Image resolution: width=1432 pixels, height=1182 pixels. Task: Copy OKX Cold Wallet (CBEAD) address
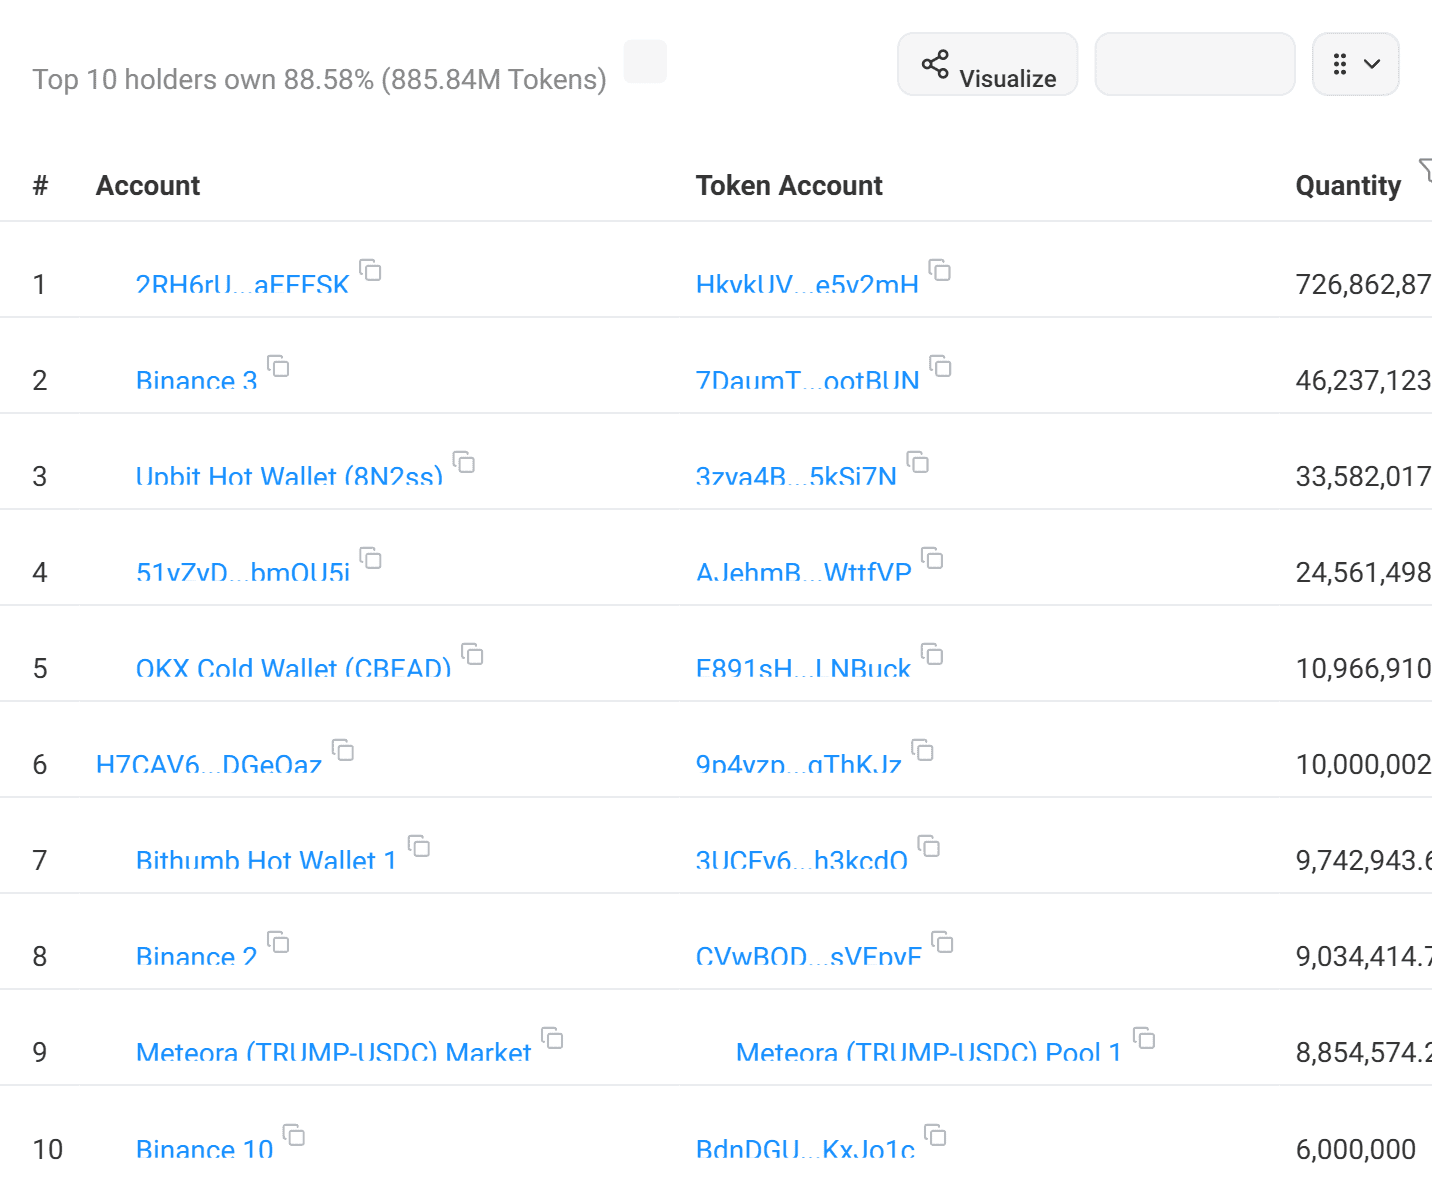pos(473,654)
